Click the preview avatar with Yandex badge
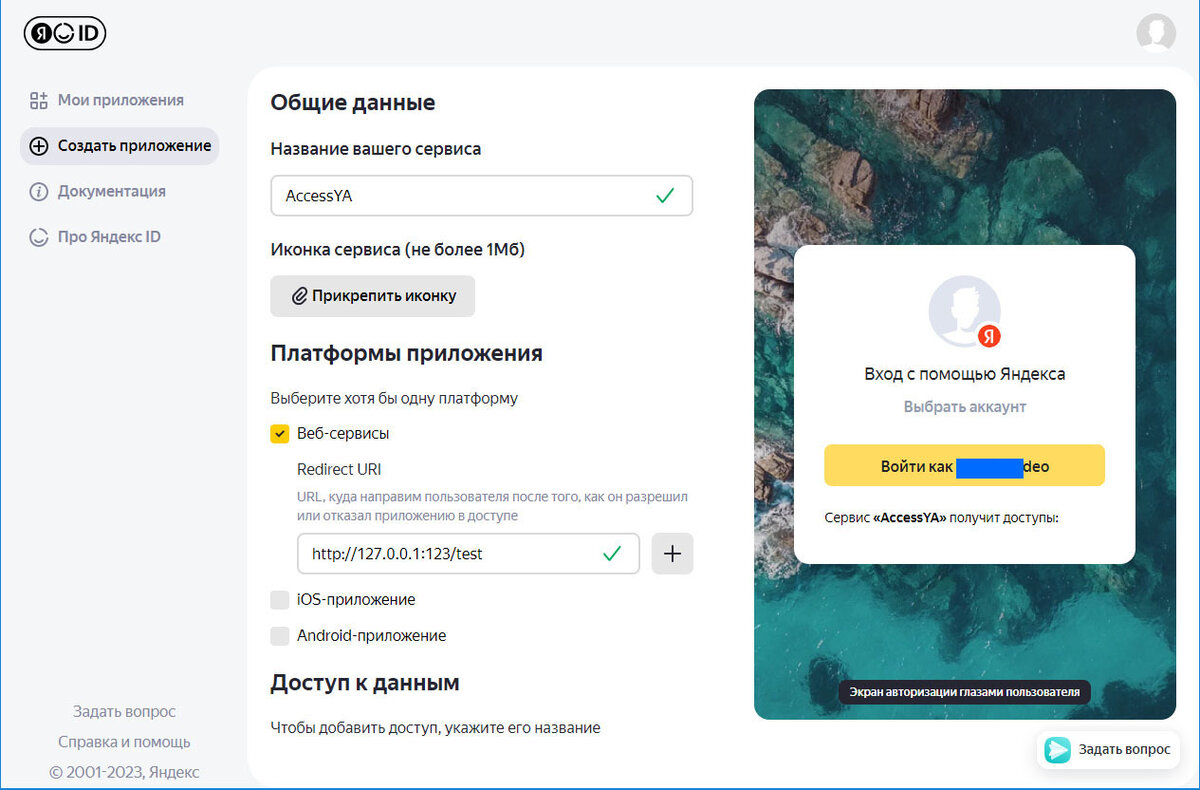The width and height of the screenshot is (1200, 790). point(965,311)
